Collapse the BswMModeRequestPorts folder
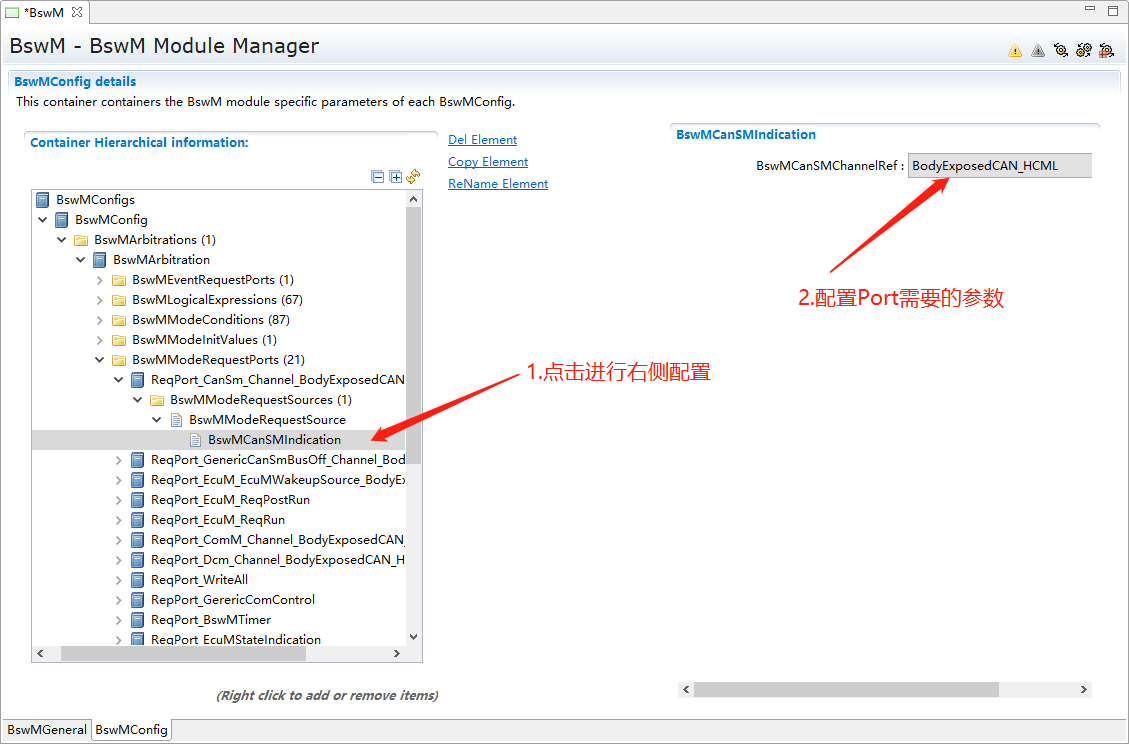The height and width of the screenshot is (744, 1129). 100,360
